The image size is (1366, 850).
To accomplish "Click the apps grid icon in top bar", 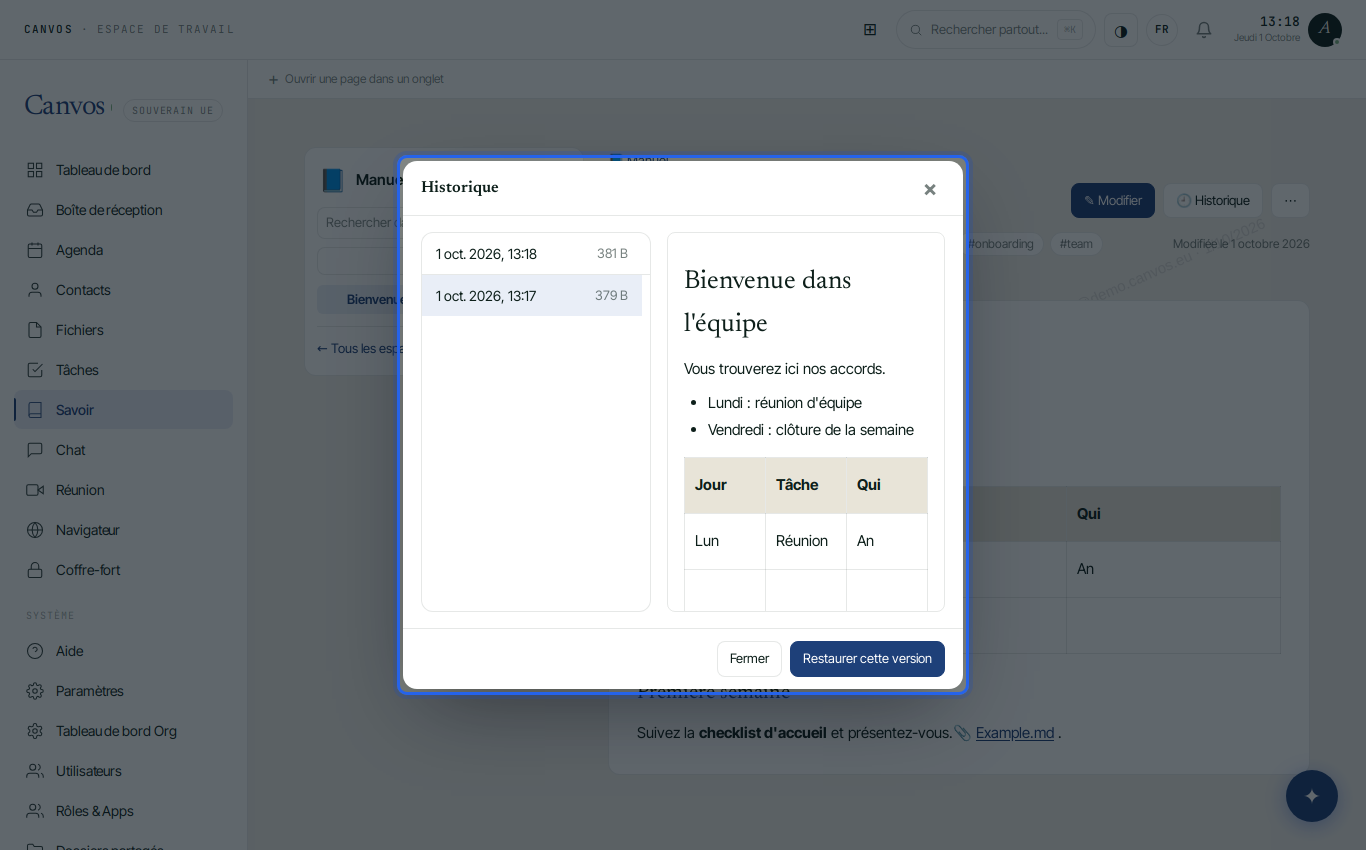I will tap(870, 30).
